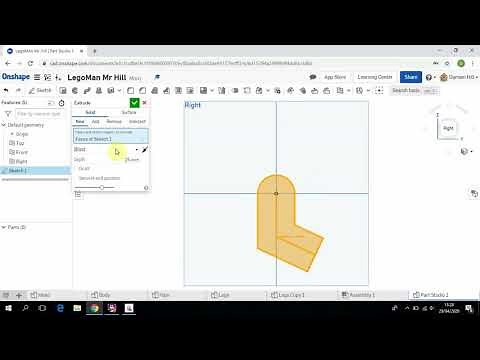
Task: Select the Thicken tool icon
Action: (x=111, y=90)
